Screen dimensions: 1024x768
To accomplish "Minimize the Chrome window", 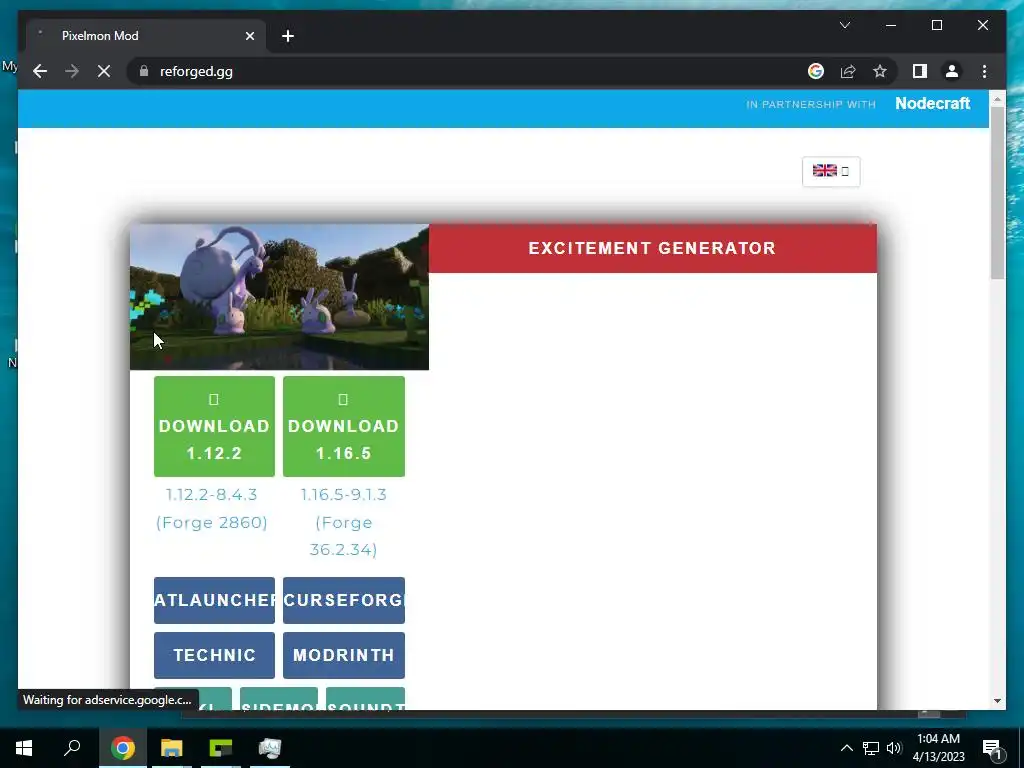I will coord(891,25).
